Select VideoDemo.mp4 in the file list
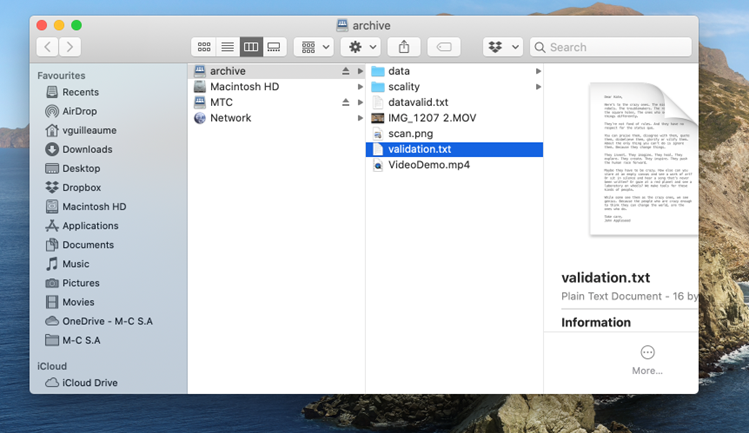Screen dimensions: 749x433 [x=427, y=165]
